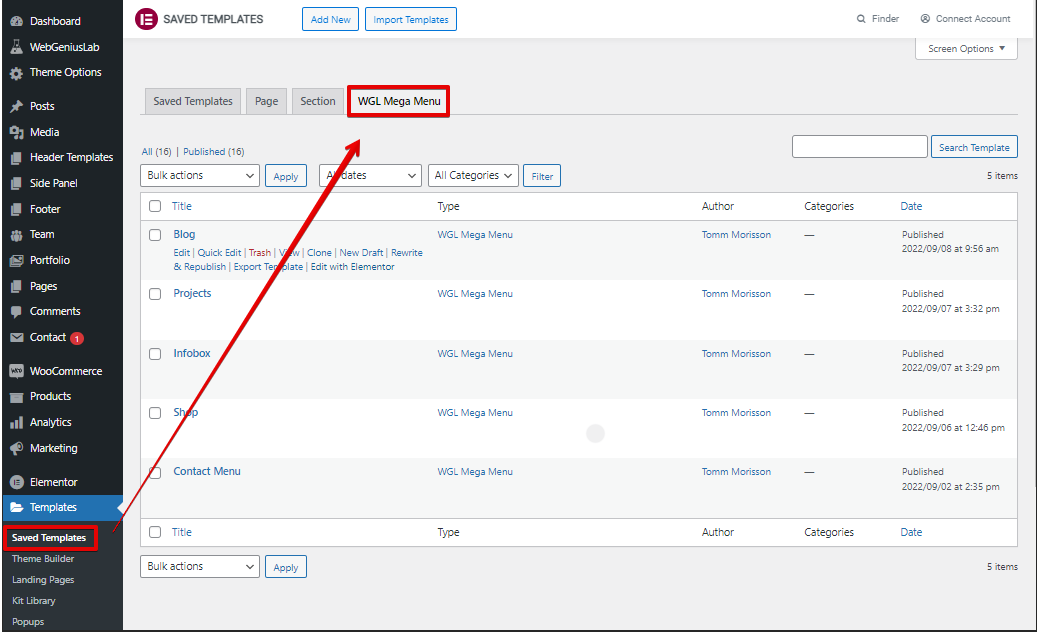Tick the select-all checkbox in table footer
Image resolution: width=1037 pixels, height=632 pixels.
point(155,532)
